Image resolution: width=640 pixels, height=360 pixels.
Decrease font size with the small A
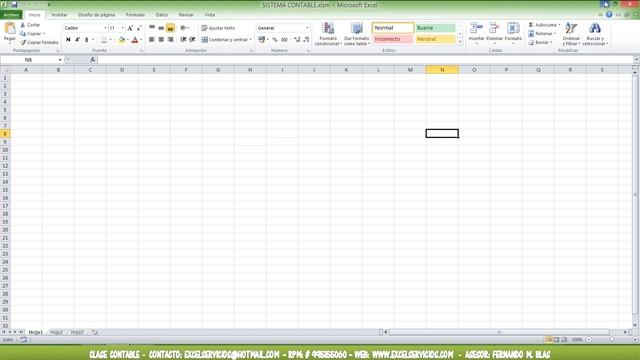[x=139, y=28]
